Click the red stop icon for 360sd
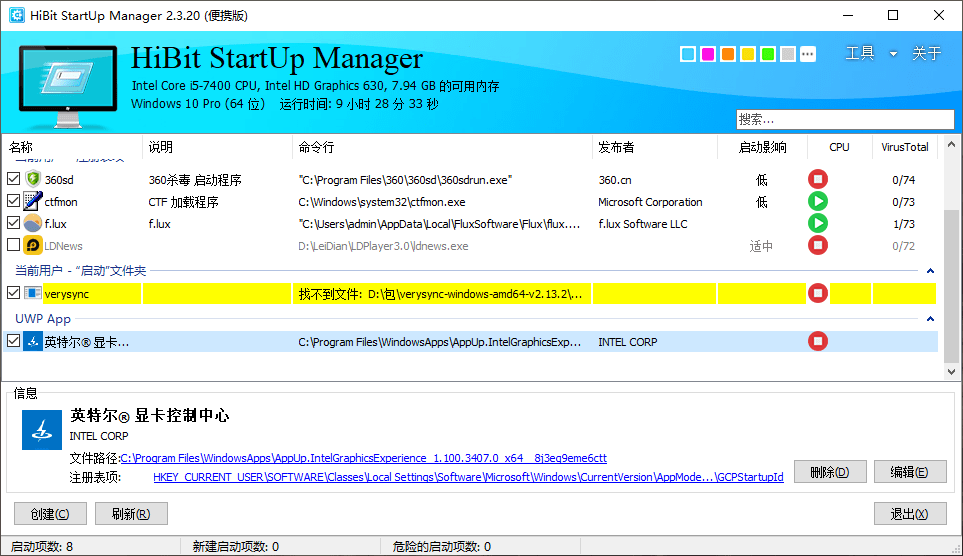This screenshot has height=556, width=963. point(817,179)
